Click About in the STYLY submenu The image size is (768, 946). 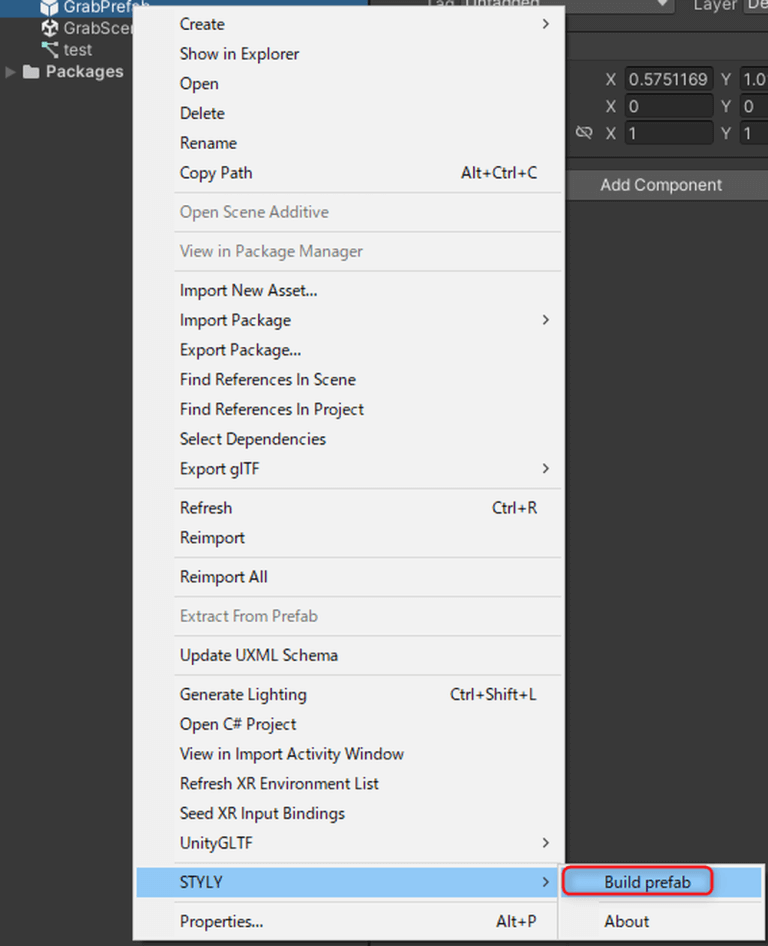pos(626,921)
